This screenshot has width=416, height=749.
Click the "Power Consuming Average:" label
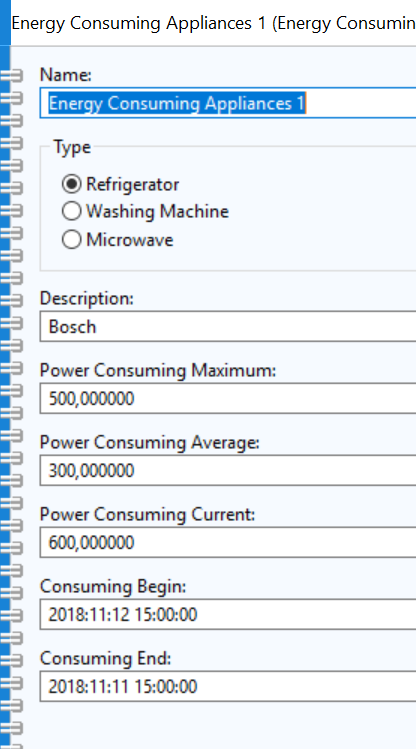(x=149, y=443)
